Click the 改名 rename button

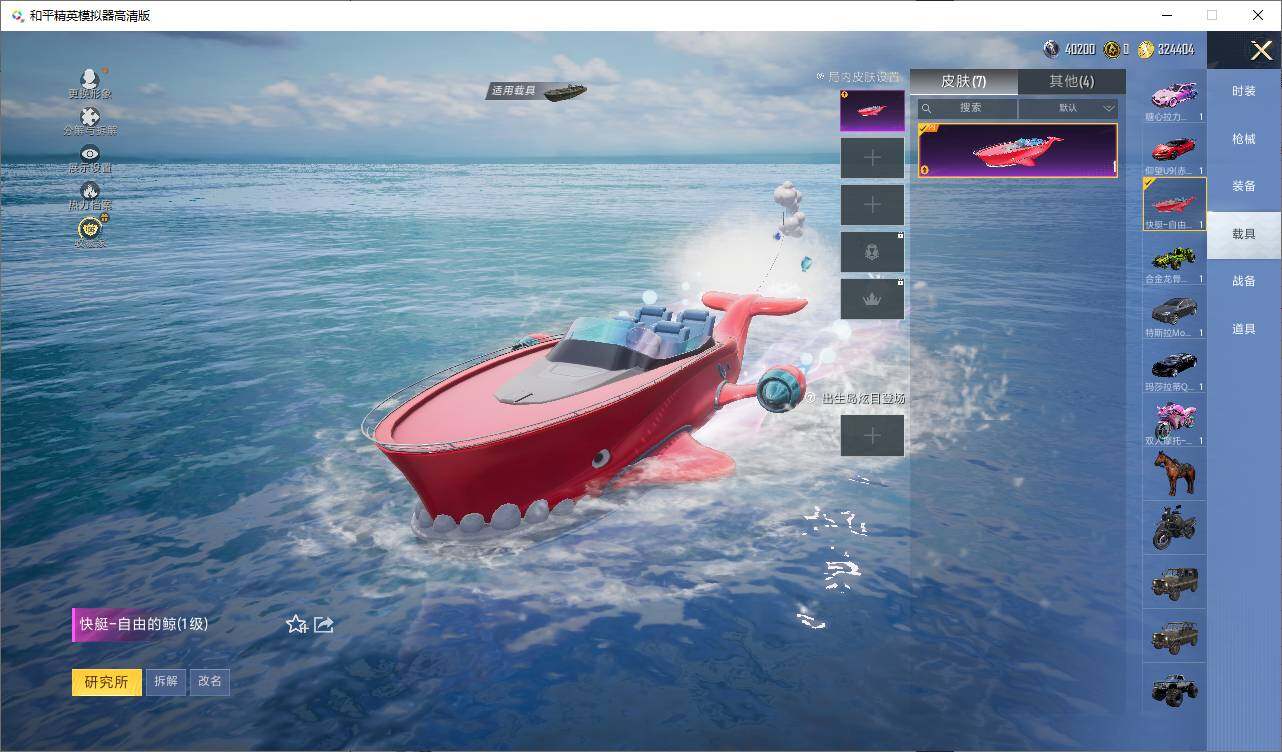pyautogui.click(x=210, y=682)
